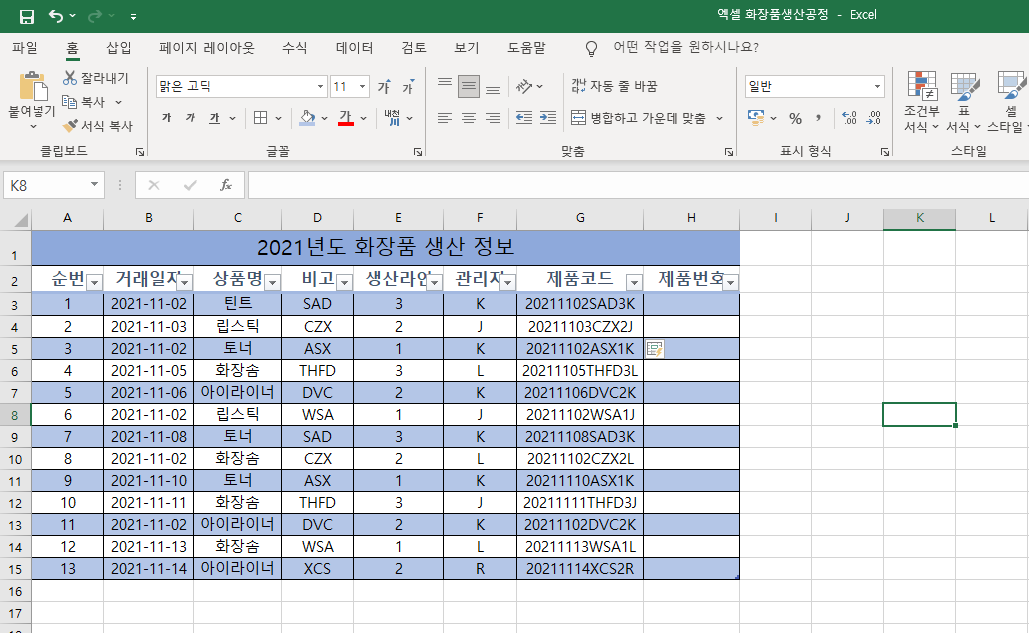Click increase decimal icon
The height and width of the screenshot is (633, 1029).
[849, 118]
